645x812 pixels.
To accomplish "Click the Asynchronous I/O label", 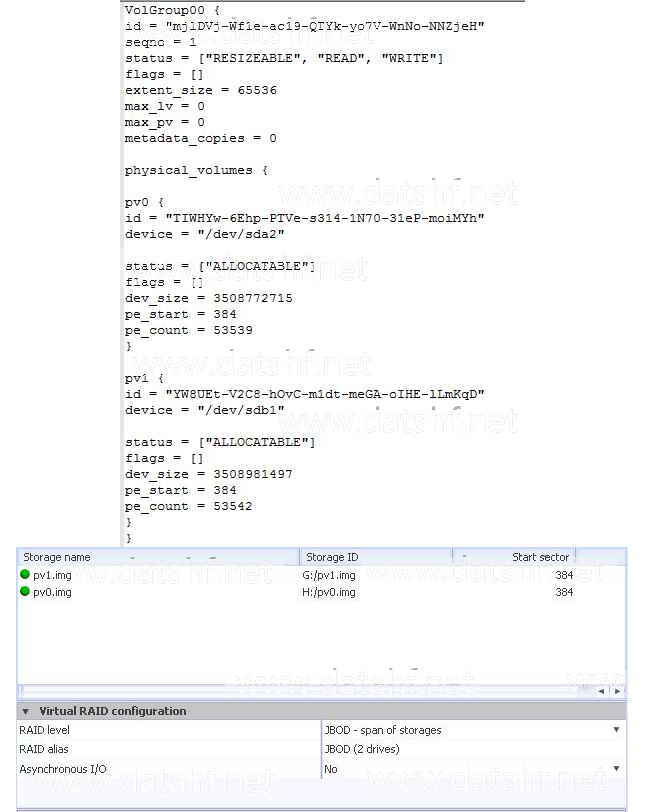I will [63, 768].
